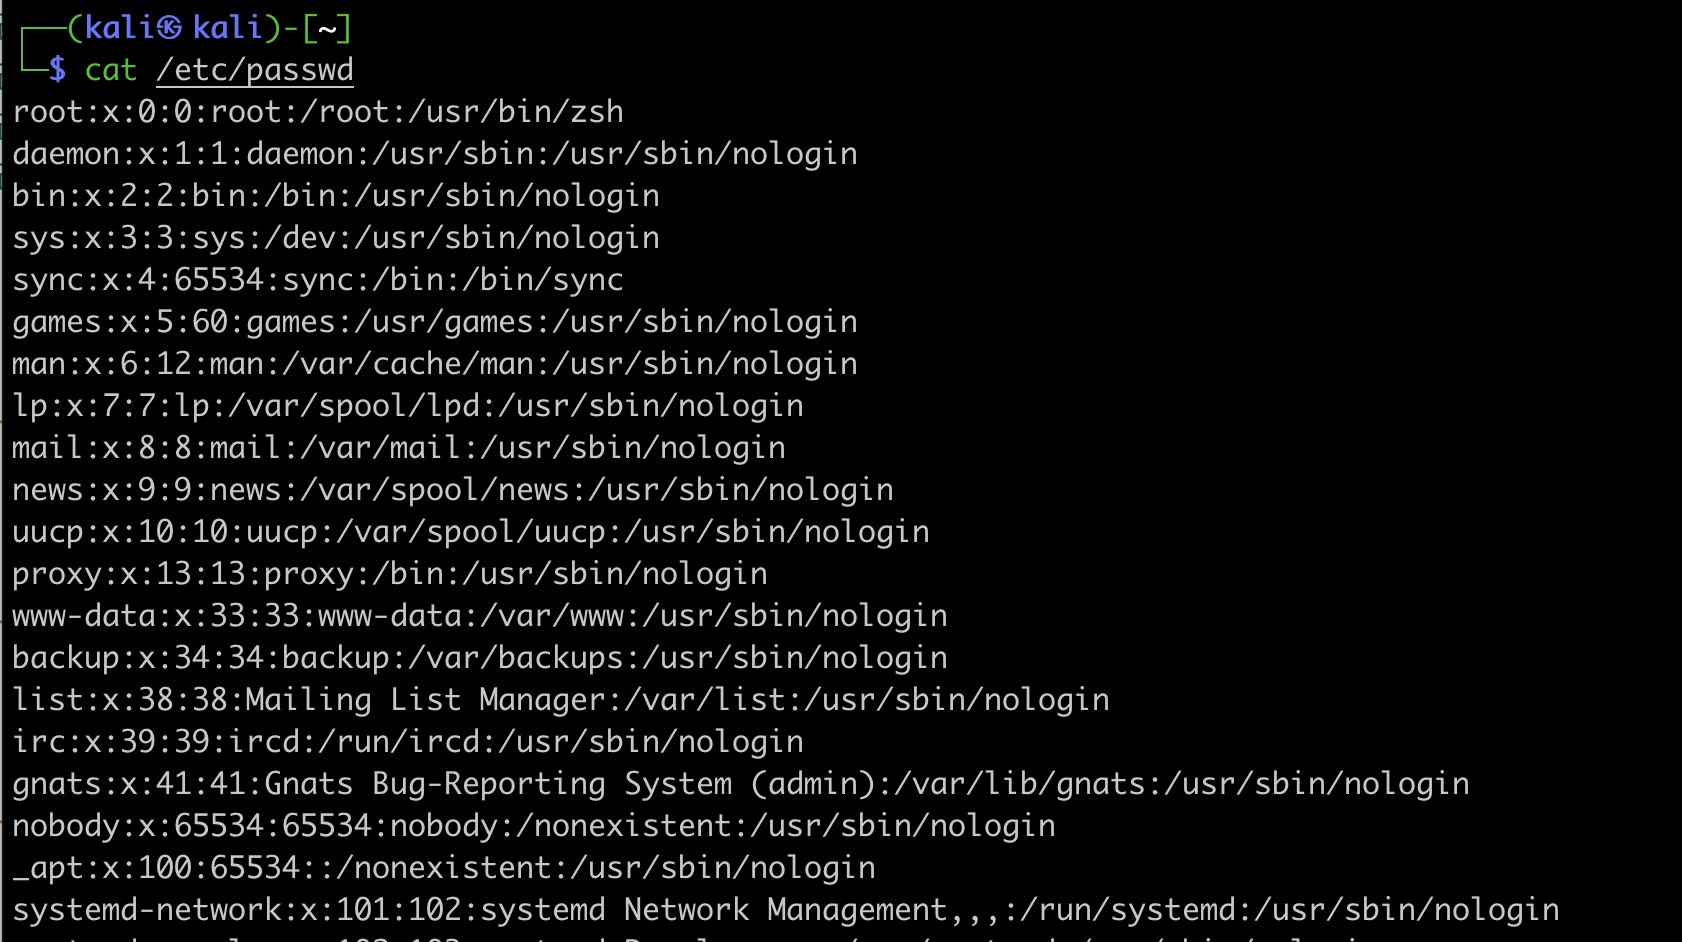Click the mail account line

398,448
